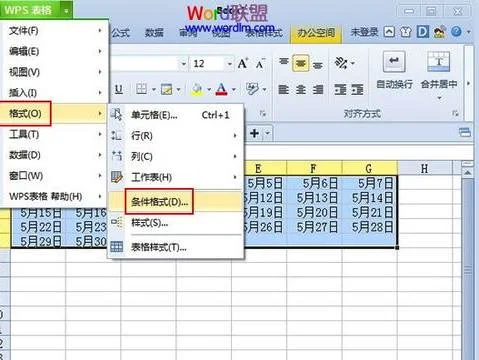The image size is (479, 360).
Task: Click the WPS 表格 application button
Action: point(29,10)
